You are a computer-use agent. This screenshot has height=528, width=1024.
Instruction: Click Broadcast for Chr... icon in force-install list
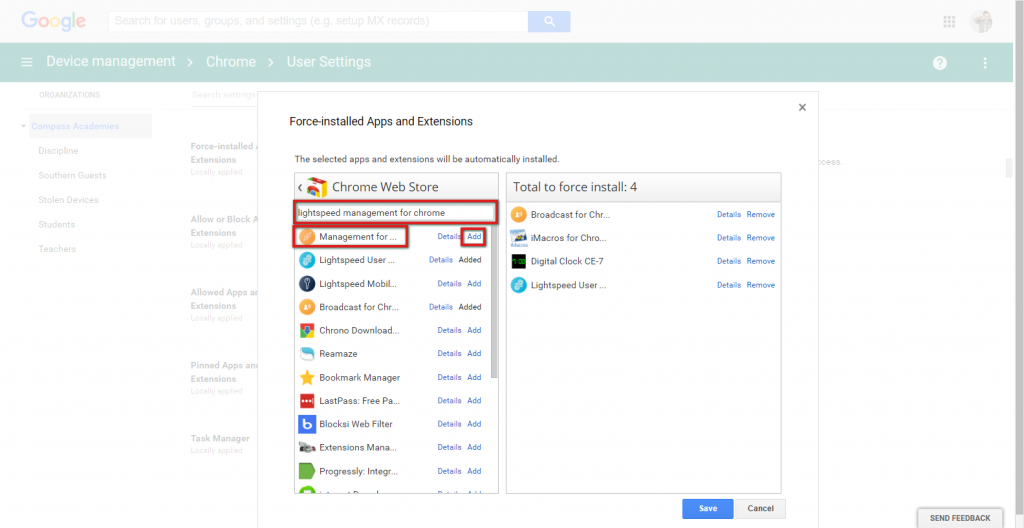pos(519,214)
